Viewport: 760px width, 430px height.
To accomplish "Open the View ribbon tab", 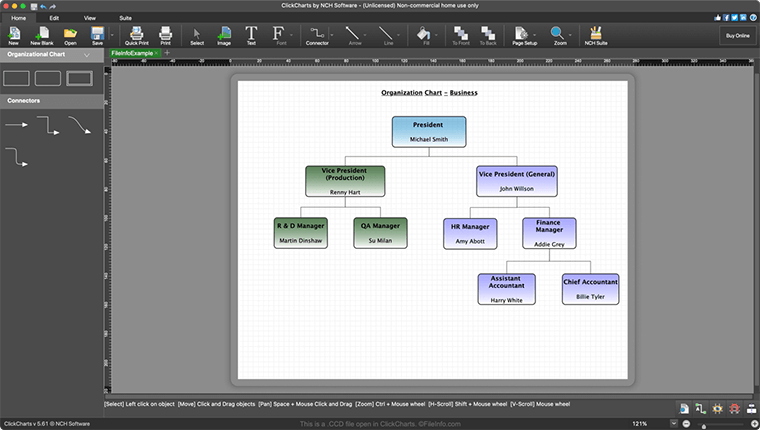I will (x=90, y=18).
